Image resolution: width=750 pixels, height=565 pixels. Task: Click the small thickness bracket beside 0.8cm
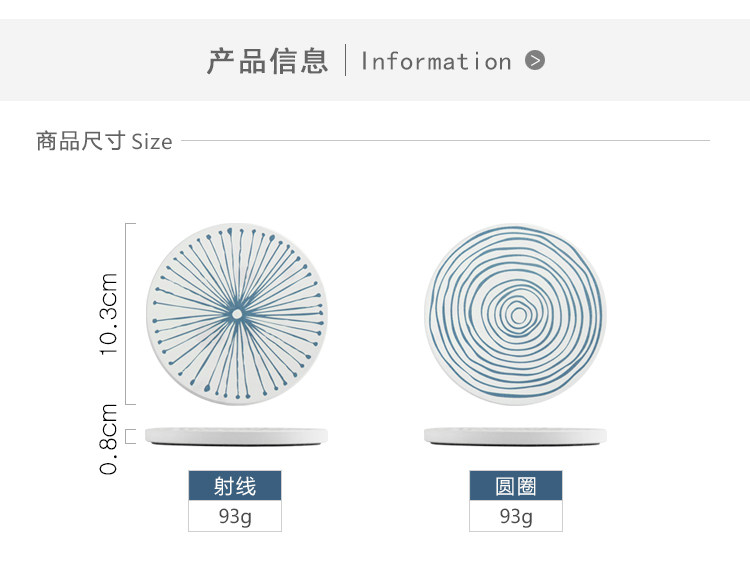[x=130, y=436]
